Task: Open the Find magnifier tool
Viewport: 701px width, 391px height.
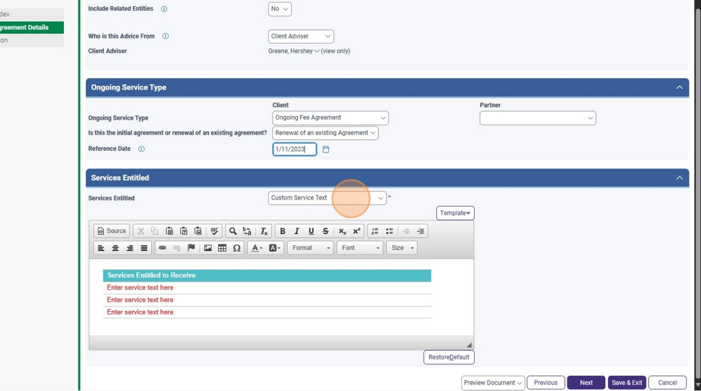Action: (232, 231)
